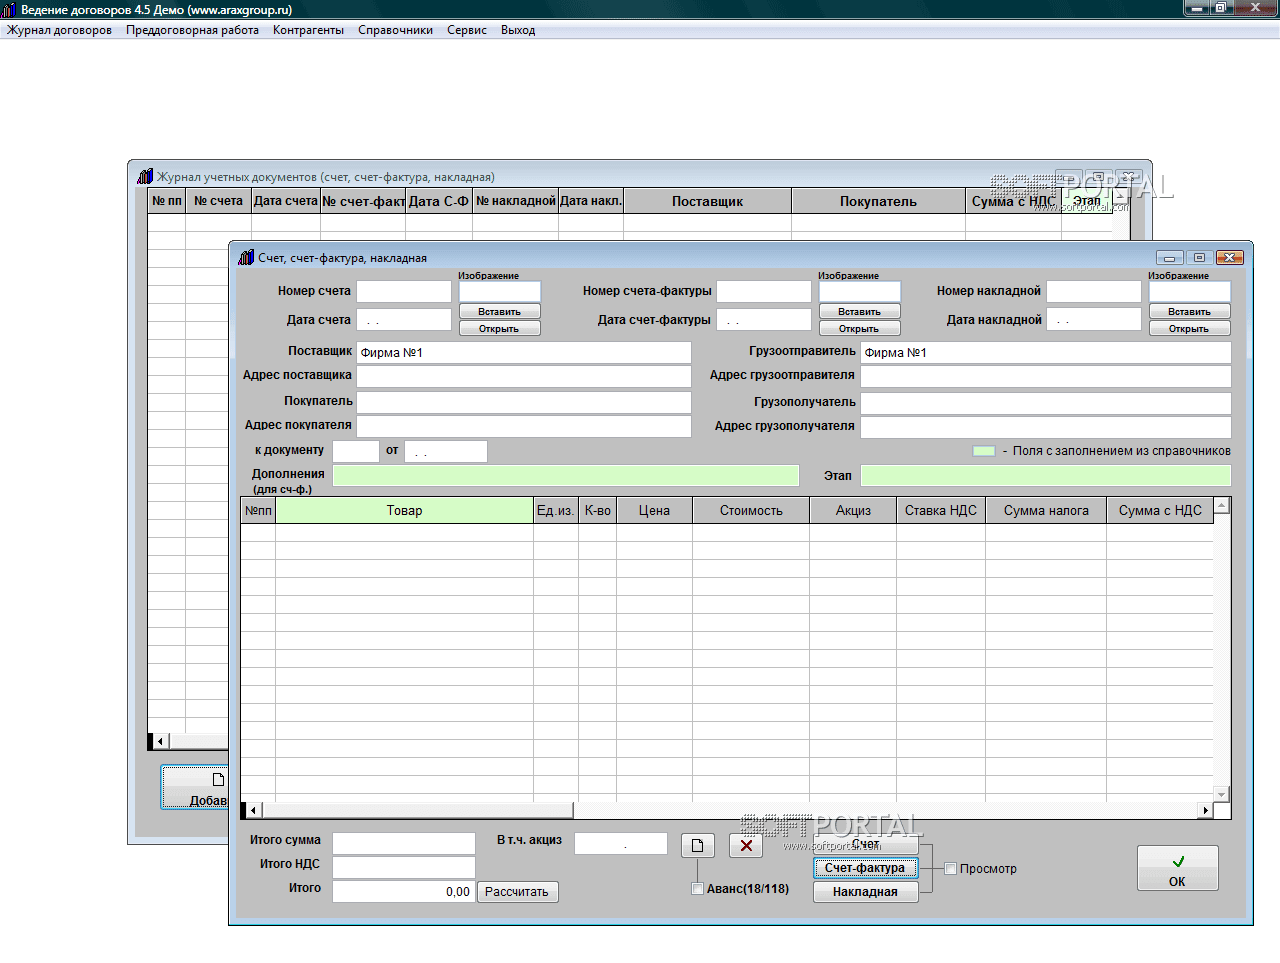The height and width of the screenshot is (963, 1280).
Task: Click the Изображение box beside Номер счета-фактуры
Action: tap(860, 291)
